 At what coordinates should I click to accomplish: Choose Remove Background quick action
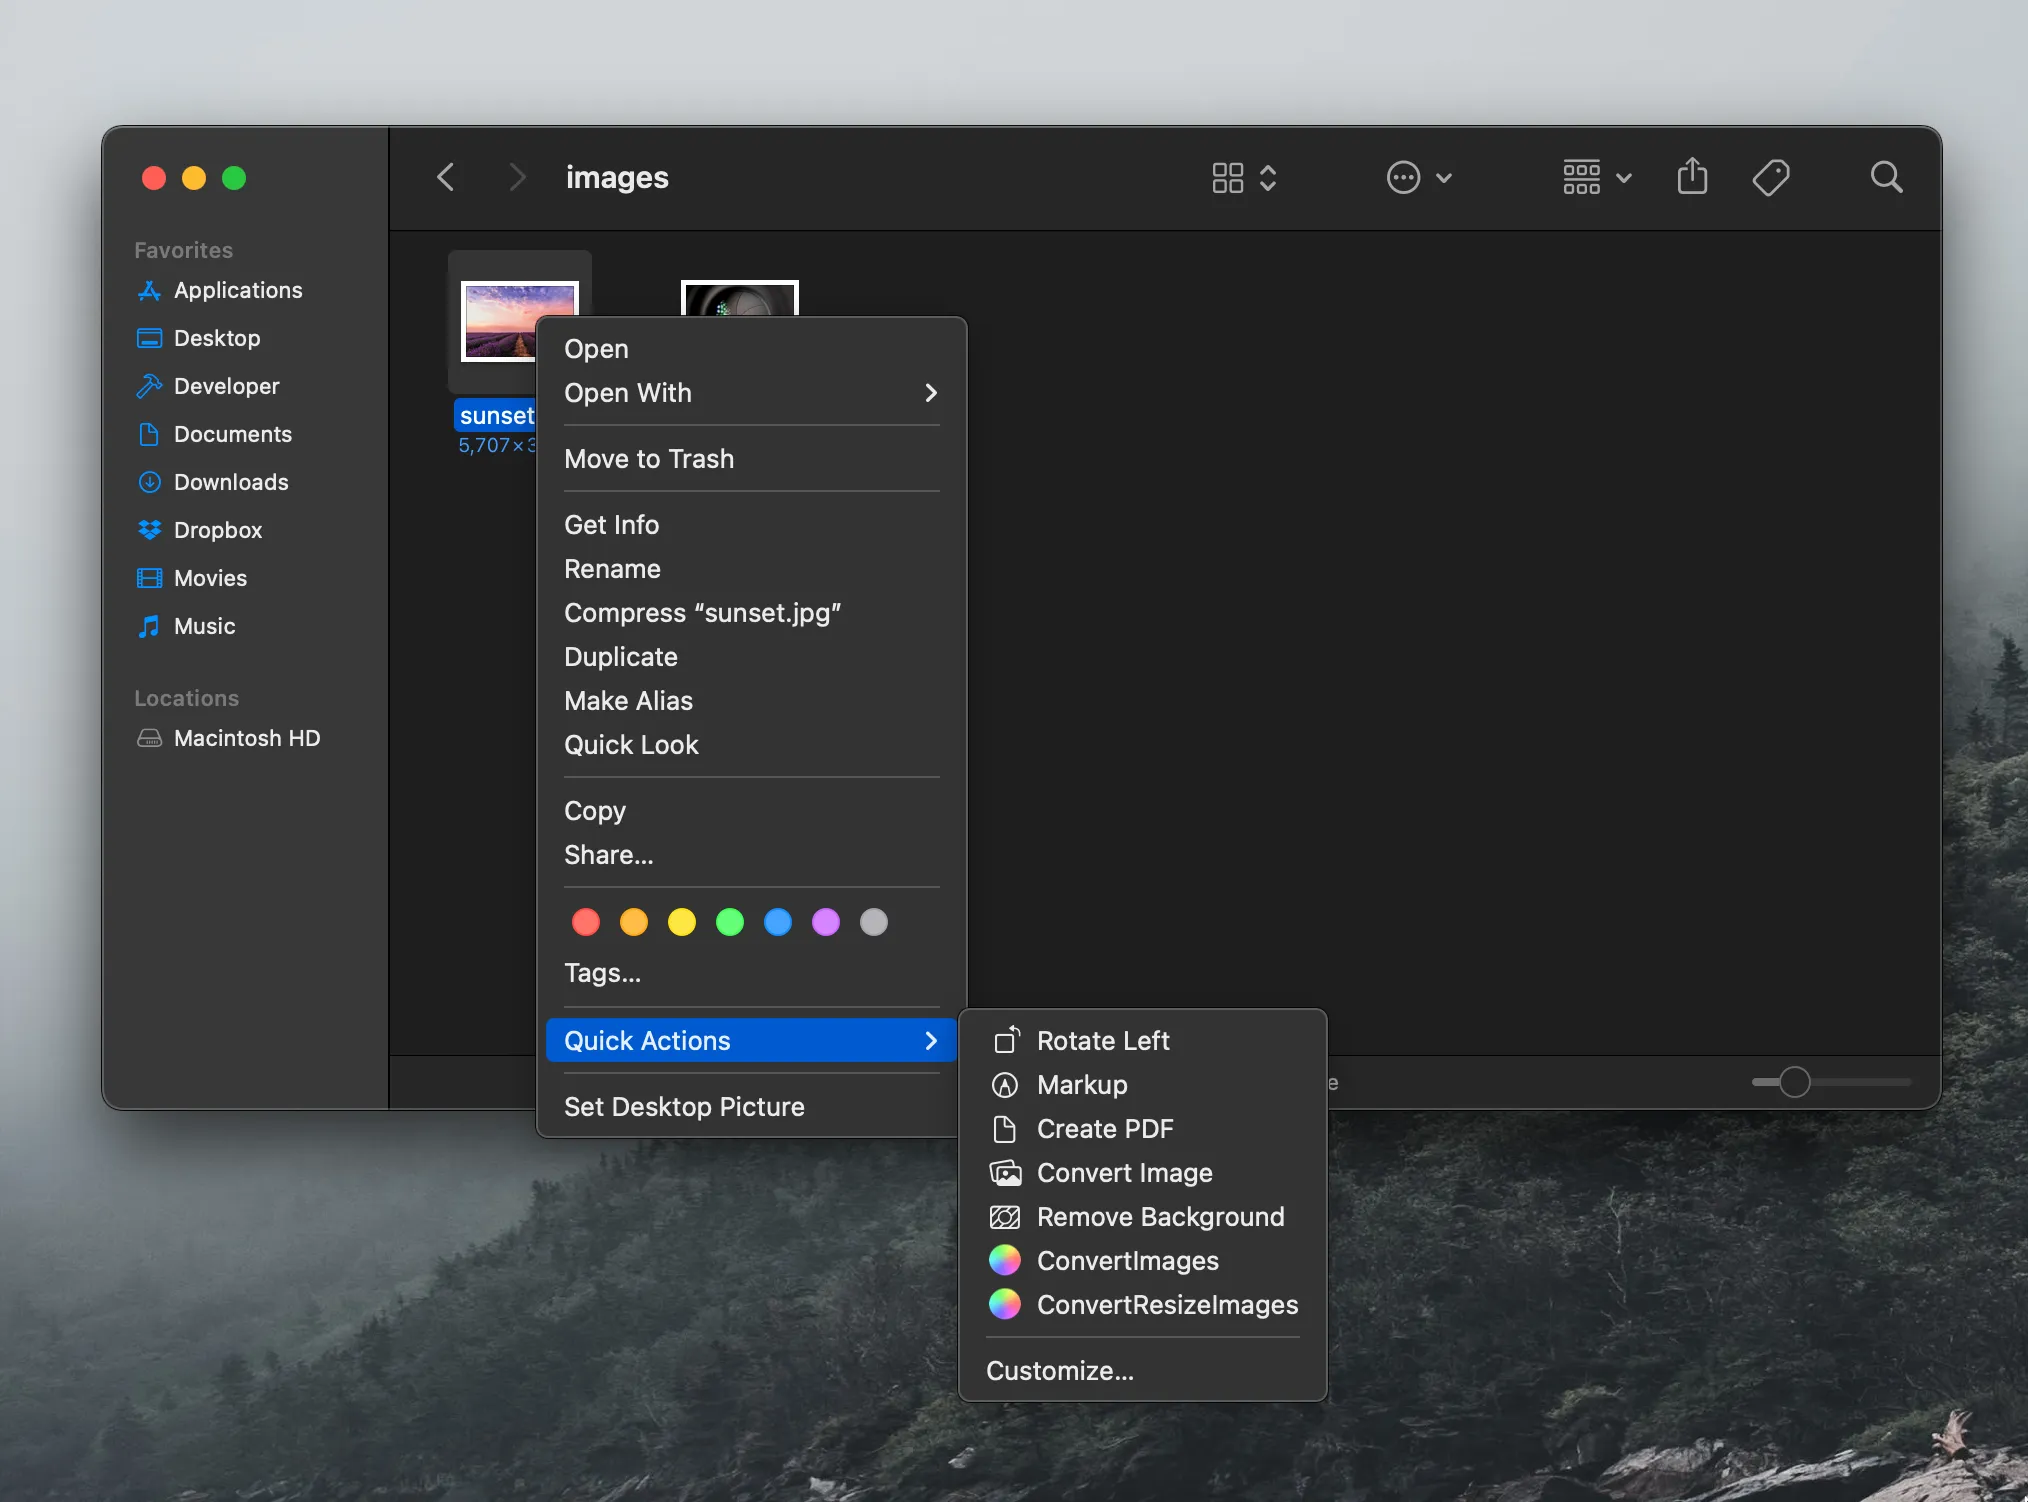pyautogui.click(x=1161, y=1217)
